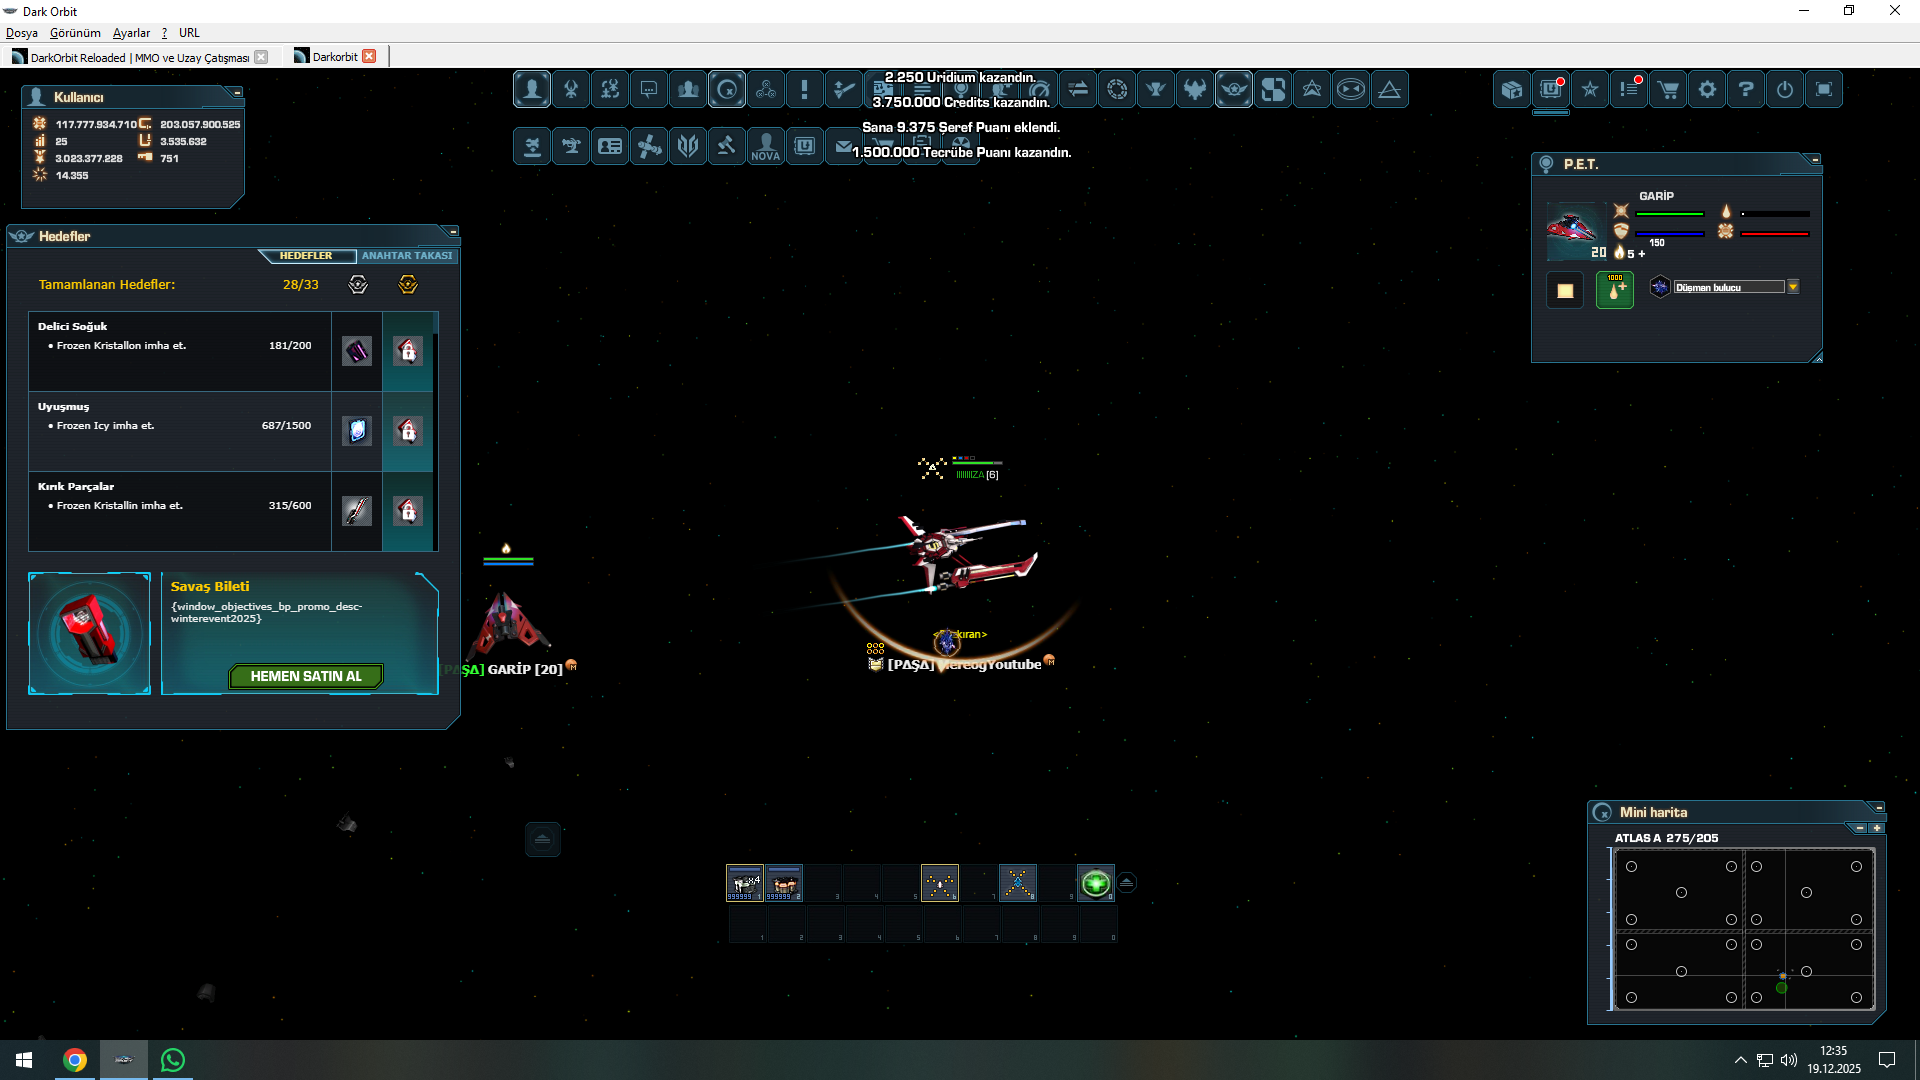
Task: Switch to the DarkOrbit Reloaded browser tab
Action: (x=139, y=57)
